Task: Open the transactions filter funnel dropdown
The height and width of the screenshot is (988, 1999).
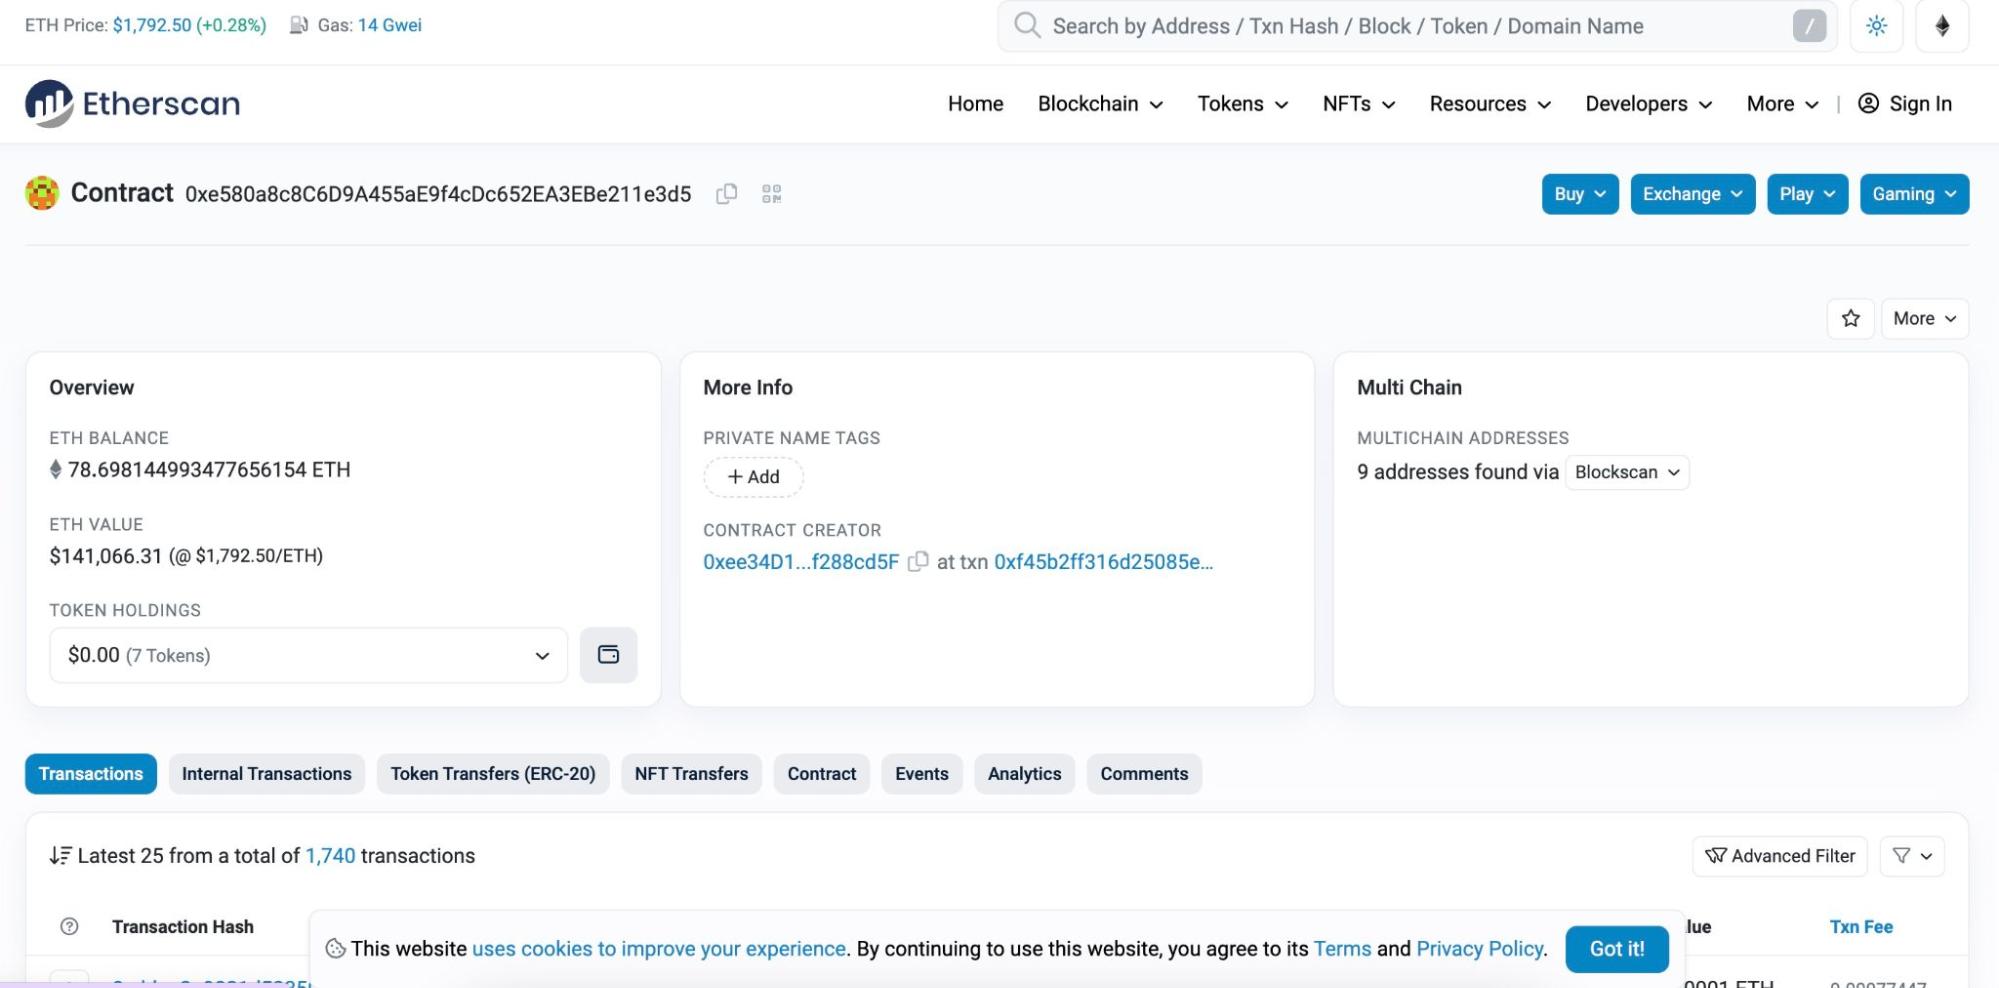Action: 1912,856
